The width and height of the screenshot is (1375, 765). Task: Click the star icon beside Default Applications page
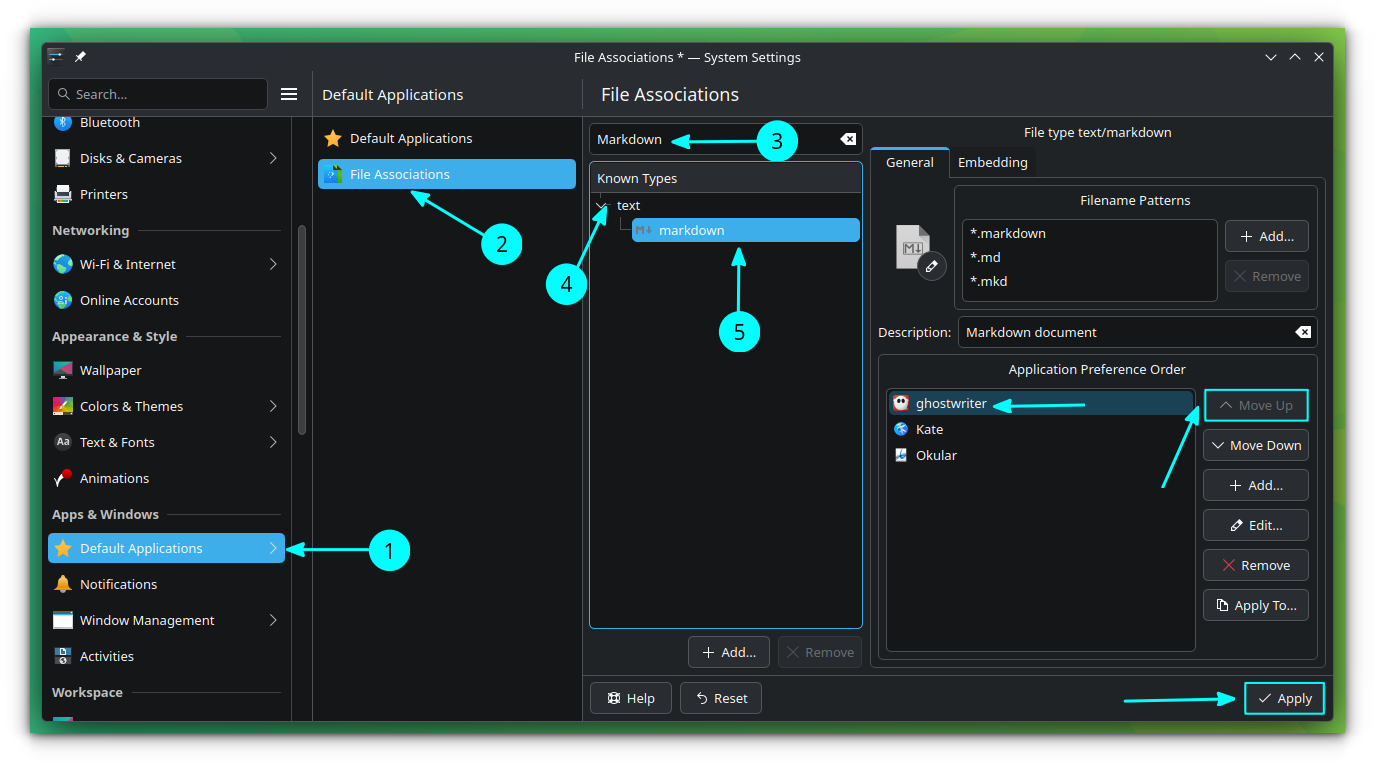(x=333, y=138)
